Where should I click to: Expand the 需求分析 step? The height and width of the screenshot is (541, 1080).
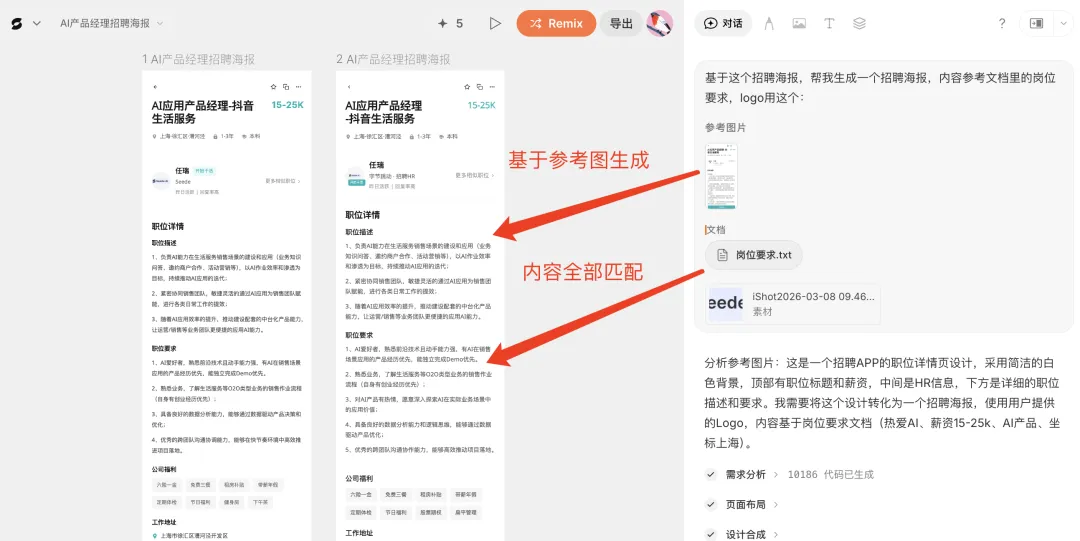(746, 475)
